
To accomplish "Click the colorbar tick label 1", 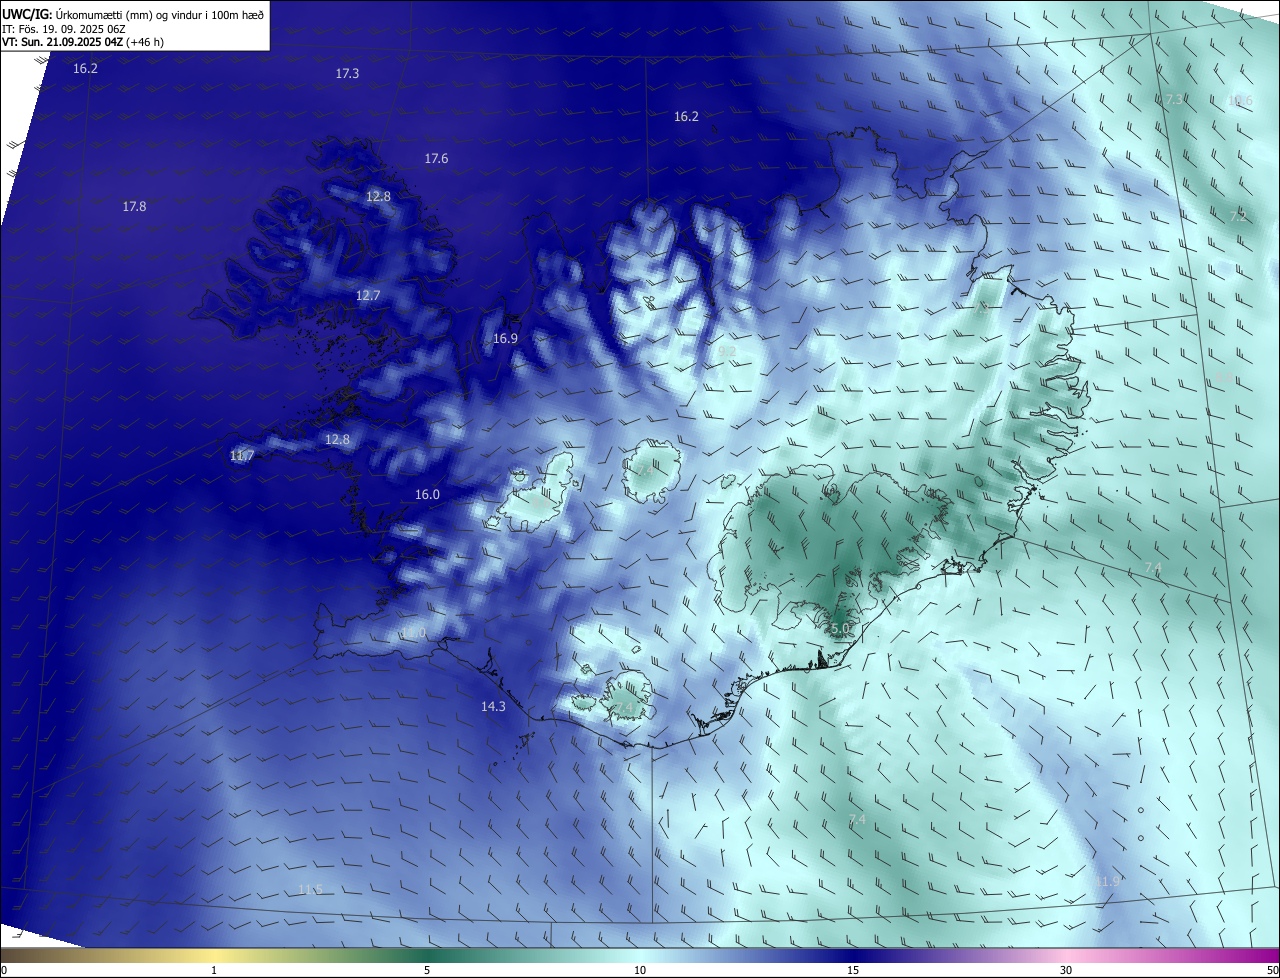I will (x=214, y=971).
